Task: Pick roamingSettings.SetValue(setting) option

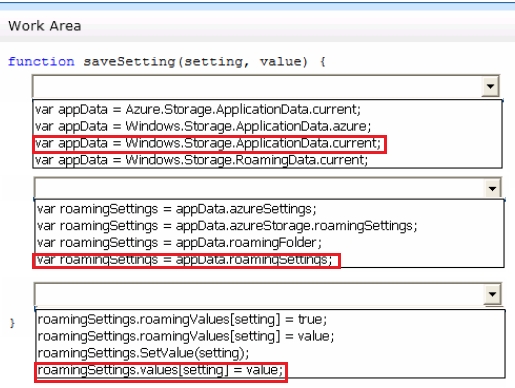Action: pos(143,353)
